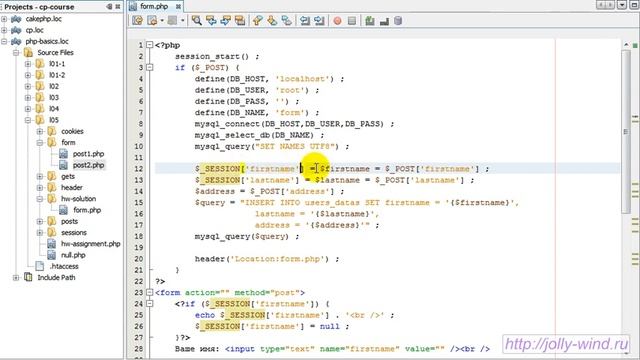Collapse the php-basics.loc project node
Viewport: 640px width, 360px height.
click(4, 41)
